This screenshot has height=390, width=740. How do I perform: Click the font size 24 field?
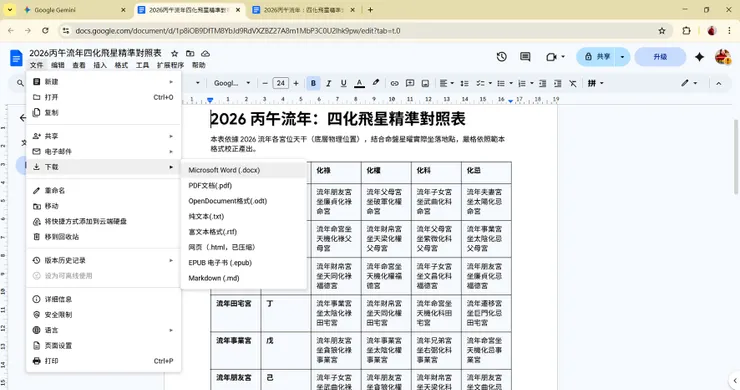tap(280, 83)
